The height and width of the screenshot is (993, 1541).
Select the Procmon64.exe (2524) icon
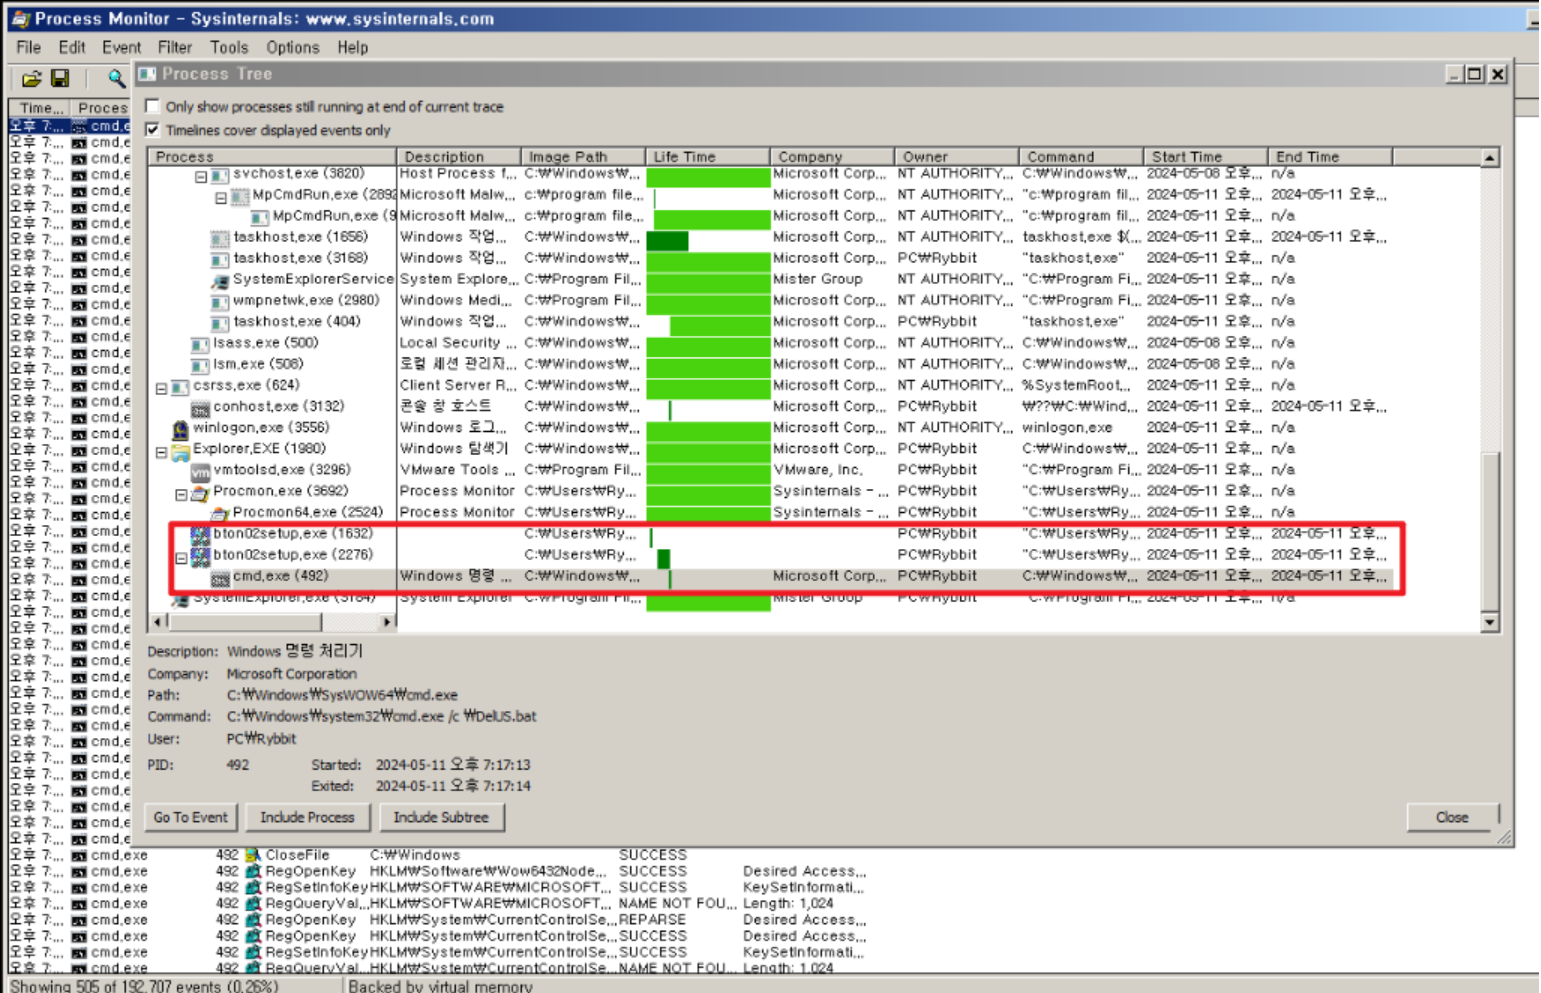coord(220,513)
